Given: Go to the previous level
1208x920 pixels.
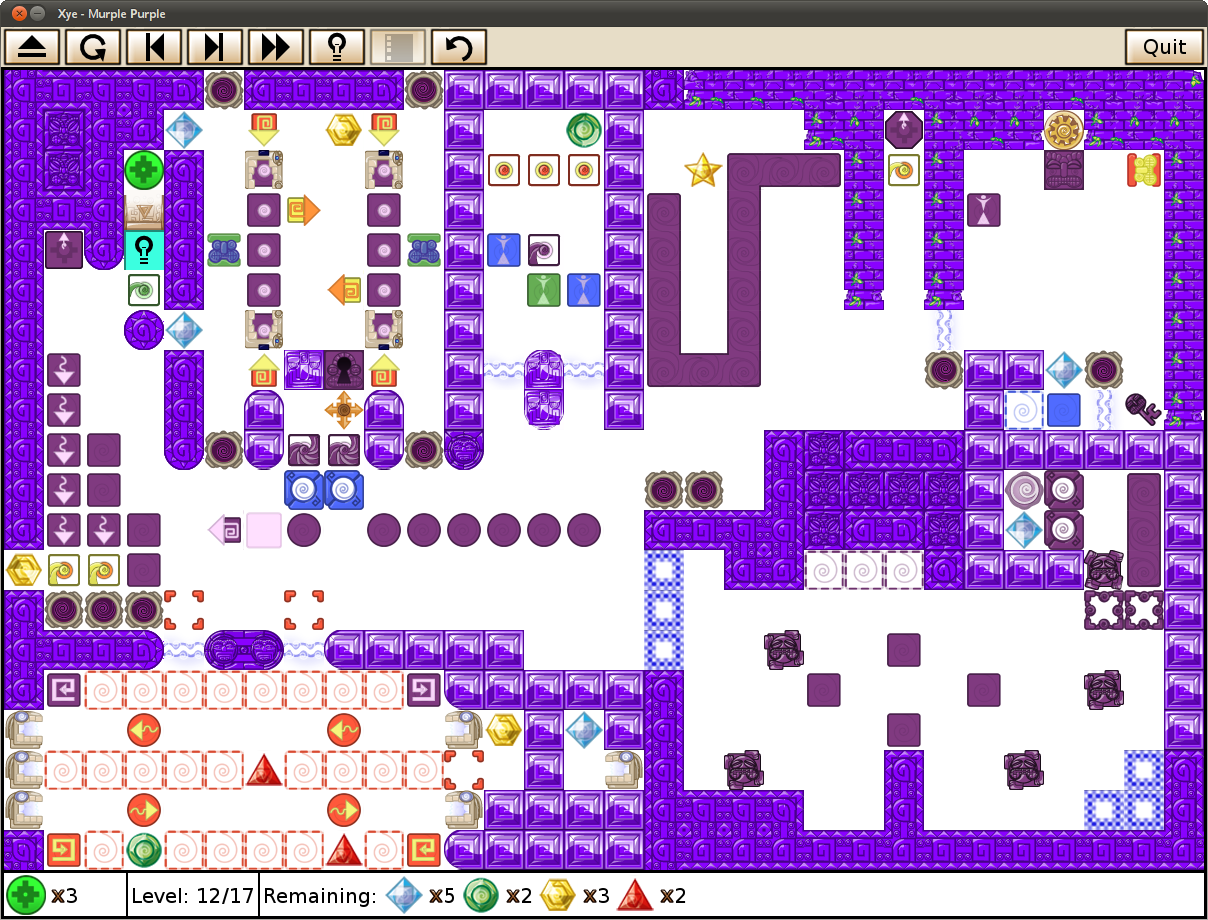Looking at the screenshot, I should (154, 46).
